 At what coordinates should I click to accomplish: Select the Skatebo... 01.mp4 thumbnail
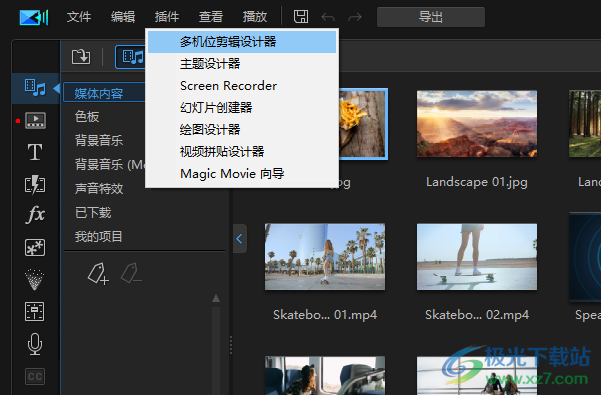[x=325, y=257]
